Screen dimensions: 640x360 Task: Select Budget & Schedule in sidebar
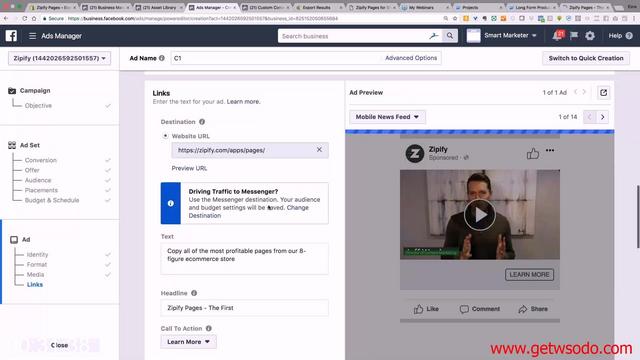pos(52,200)
